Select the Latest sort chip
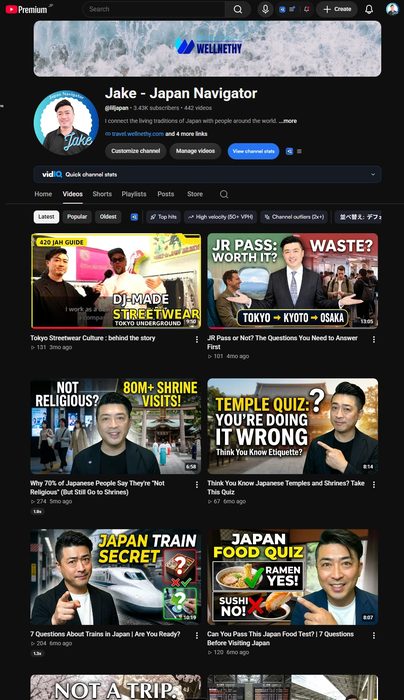Viewport: 404px width, 700px height. 46,217
